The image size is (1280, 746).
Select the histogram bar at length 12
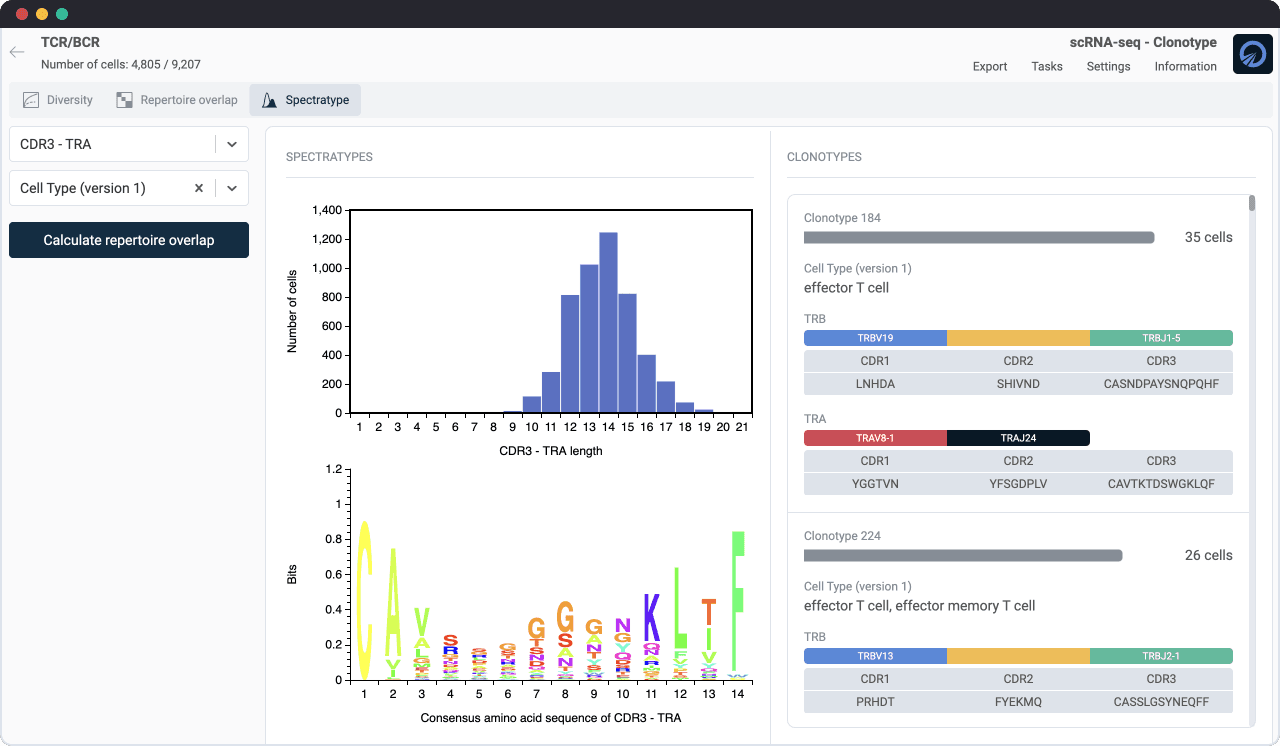[x=570, y=354]
